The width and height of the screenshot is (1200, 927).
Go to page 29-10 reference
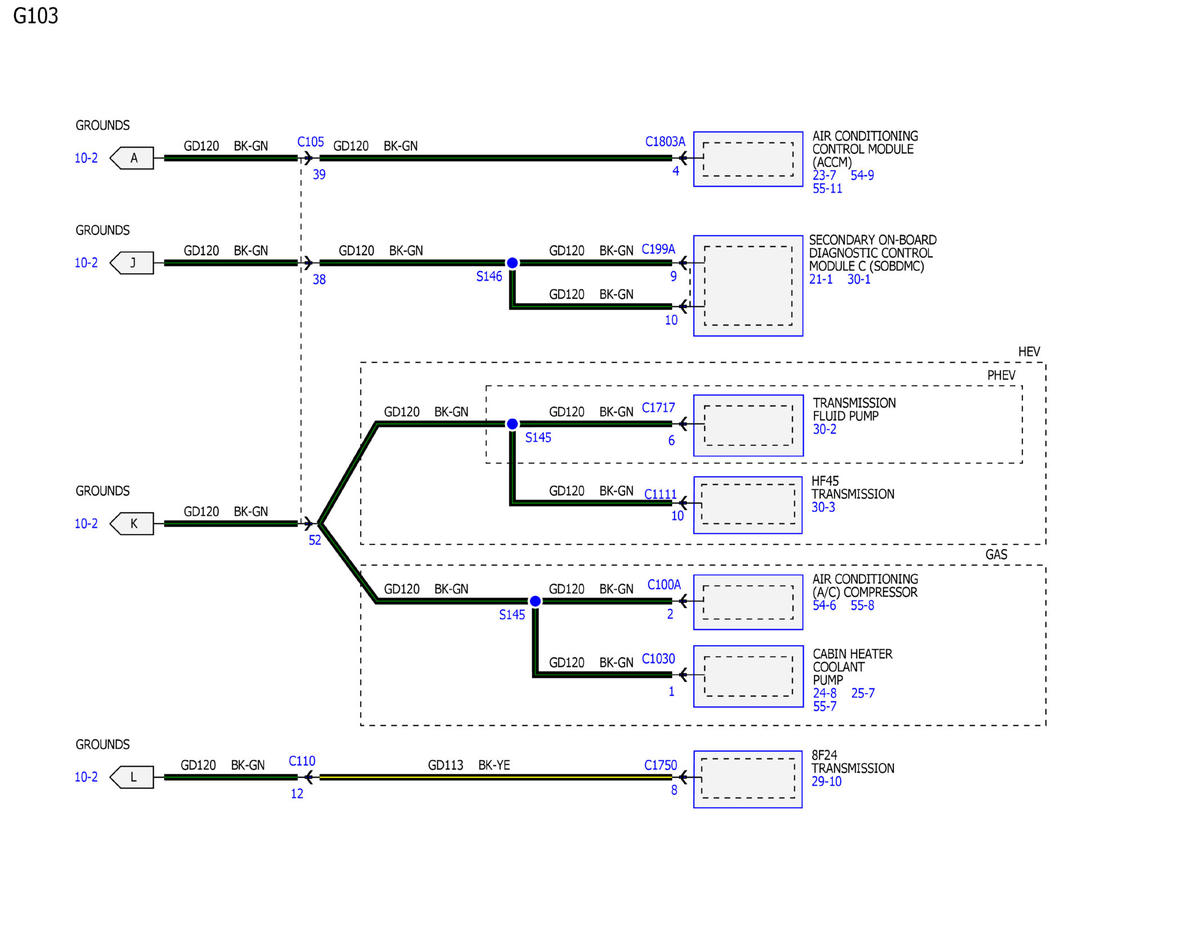point(826,782)
